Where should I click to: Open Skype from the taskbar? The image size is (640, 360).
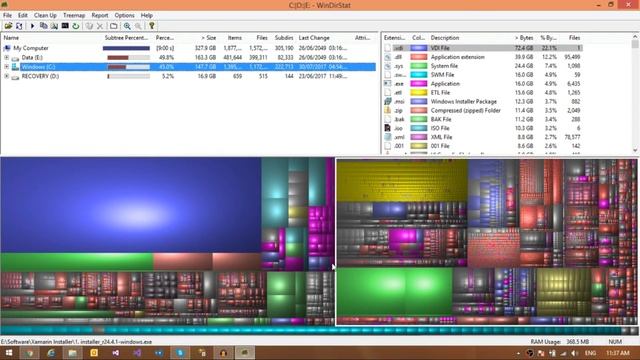click(x=180, y=353)
